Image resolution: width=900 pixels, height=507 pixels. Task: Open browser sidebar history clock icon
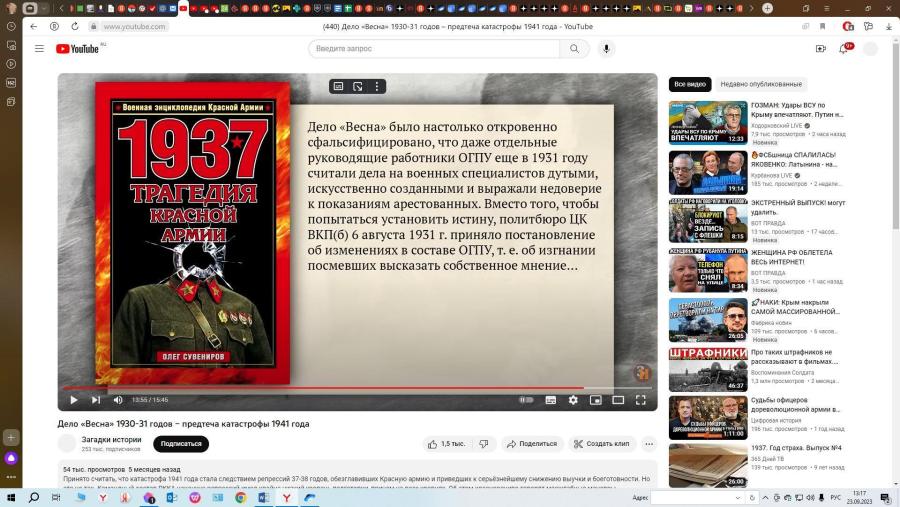[11, 26]
